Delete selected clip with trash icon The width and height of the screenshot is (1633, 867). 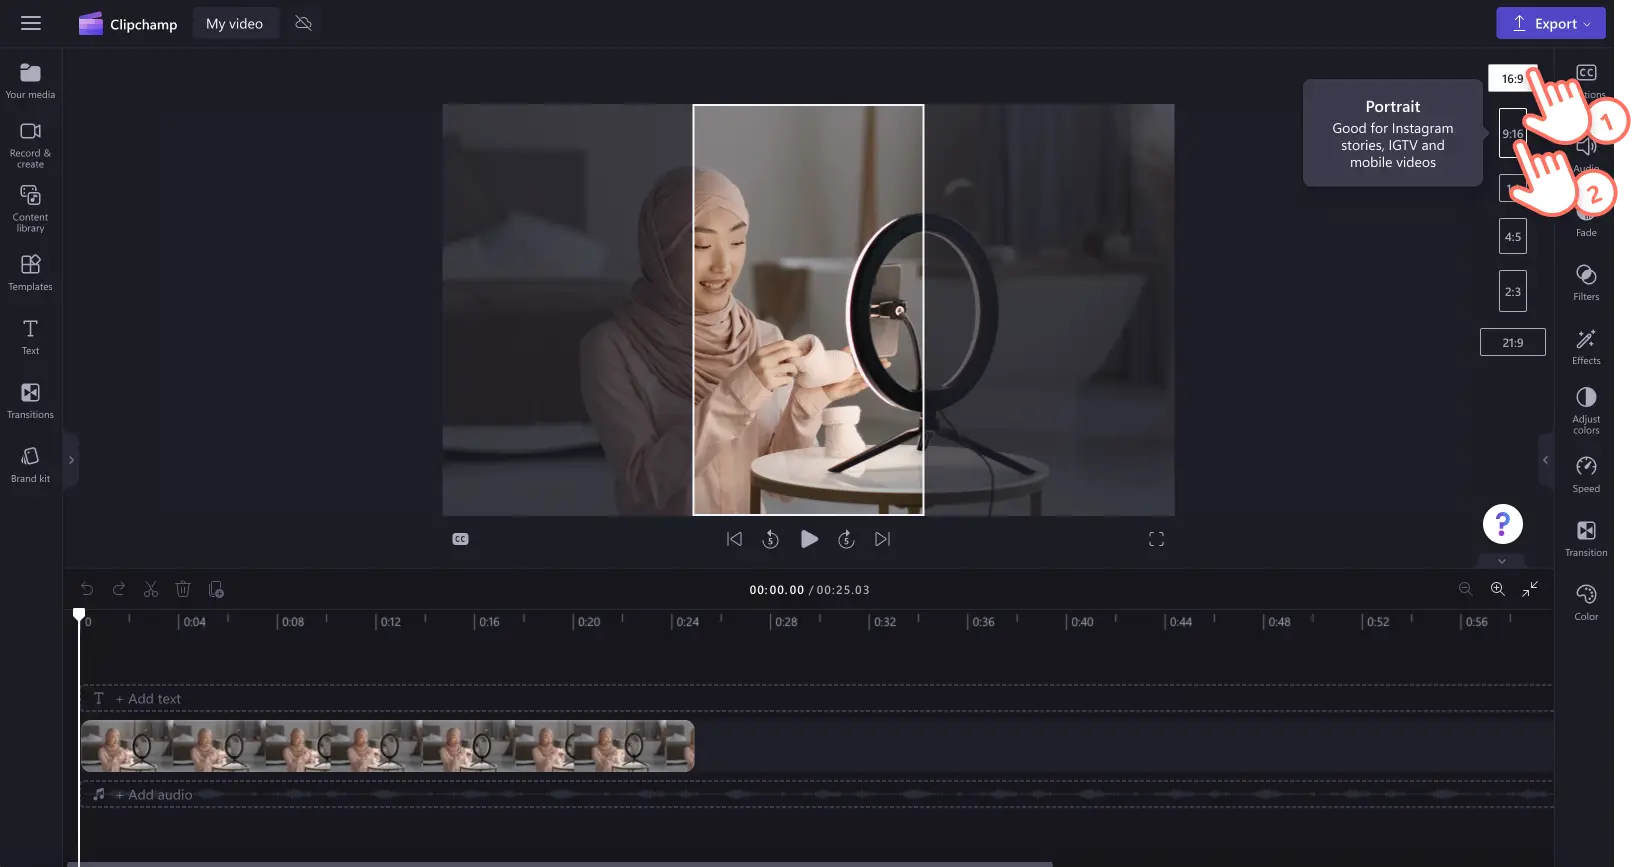(x=183, y=589)
